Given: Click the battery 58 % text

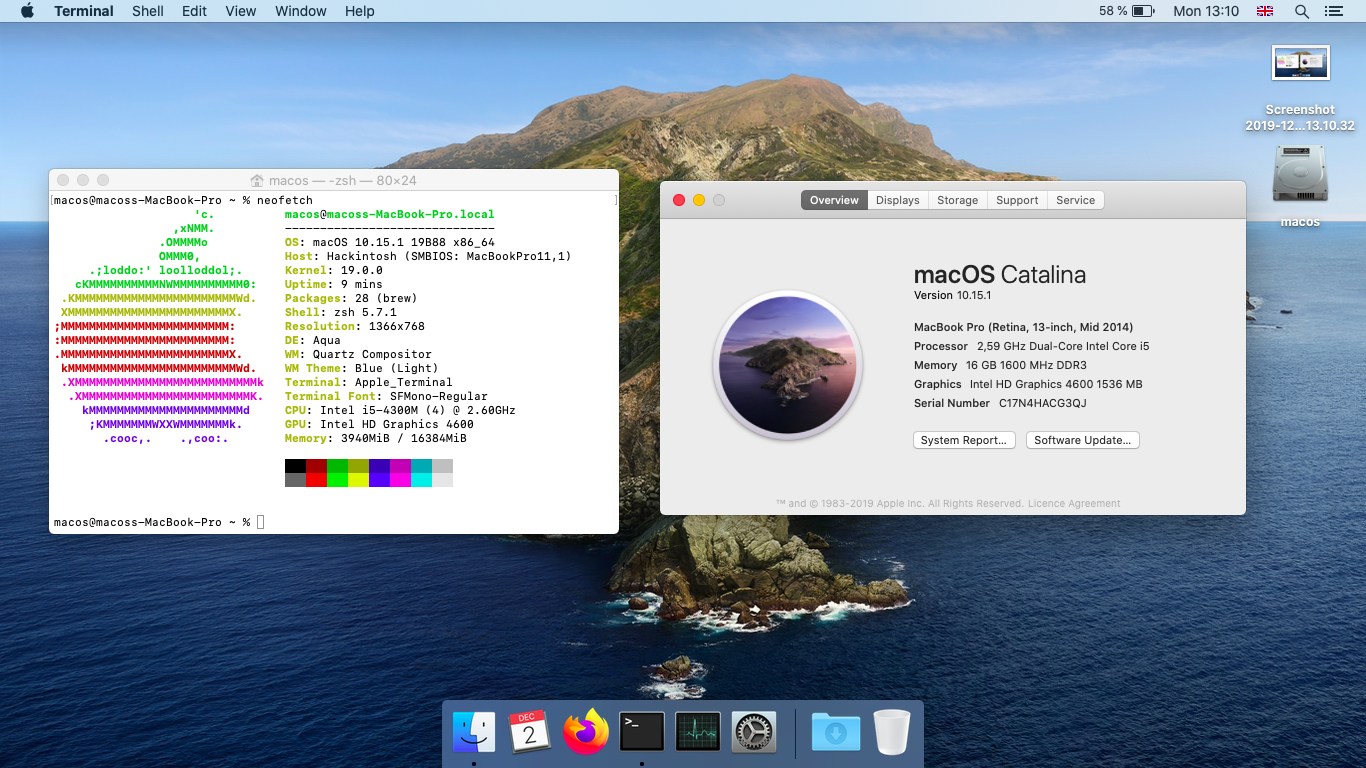Looking at the screenshot, I should [x=1113, y=11].
